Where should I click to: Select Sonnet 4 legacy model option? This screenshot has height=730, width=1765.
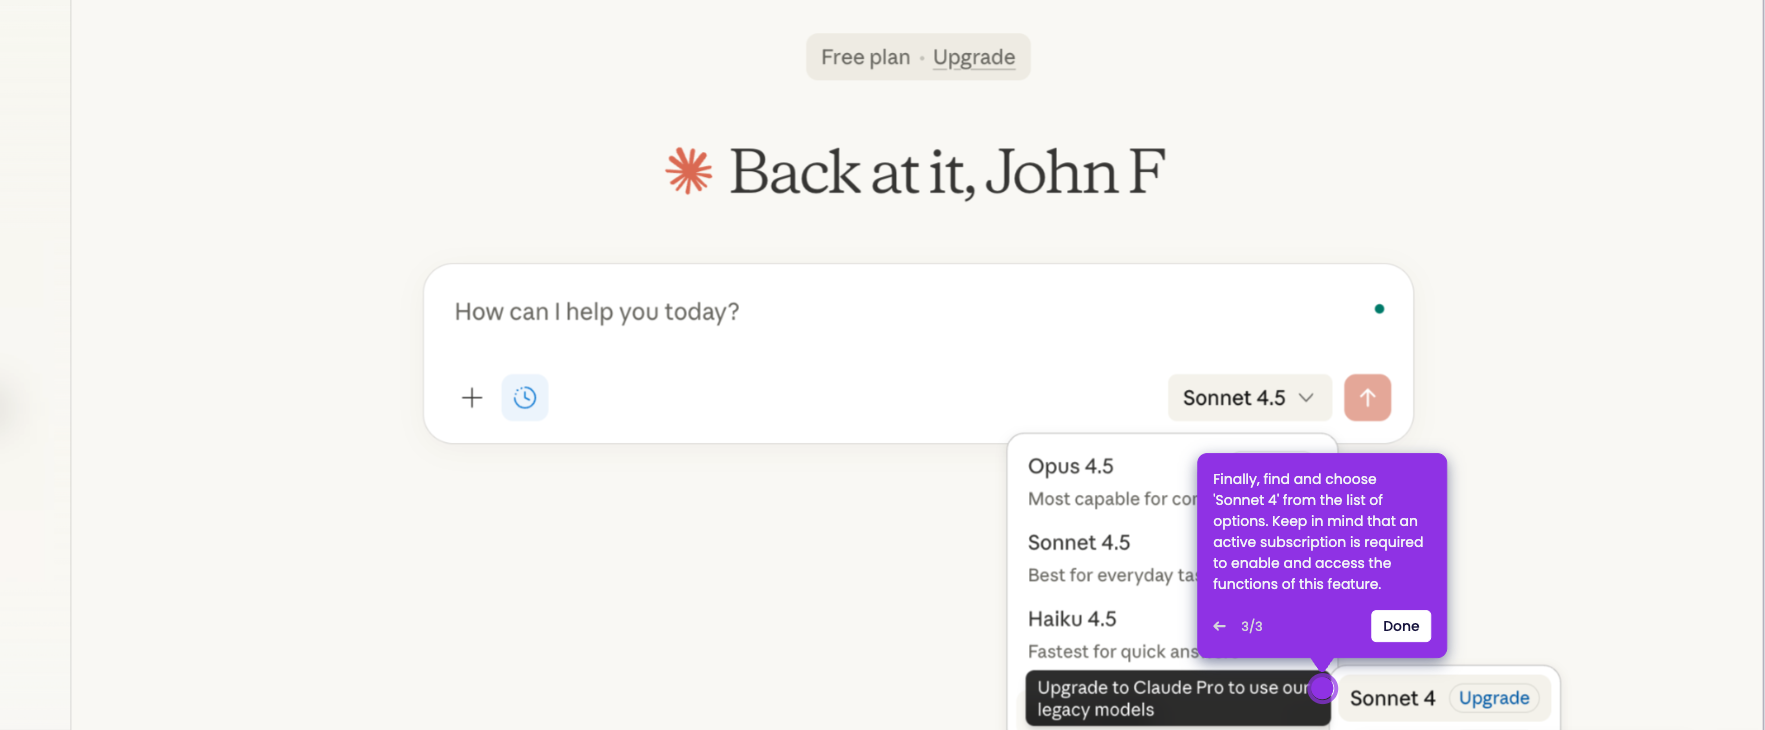(x=1392, y=698)
